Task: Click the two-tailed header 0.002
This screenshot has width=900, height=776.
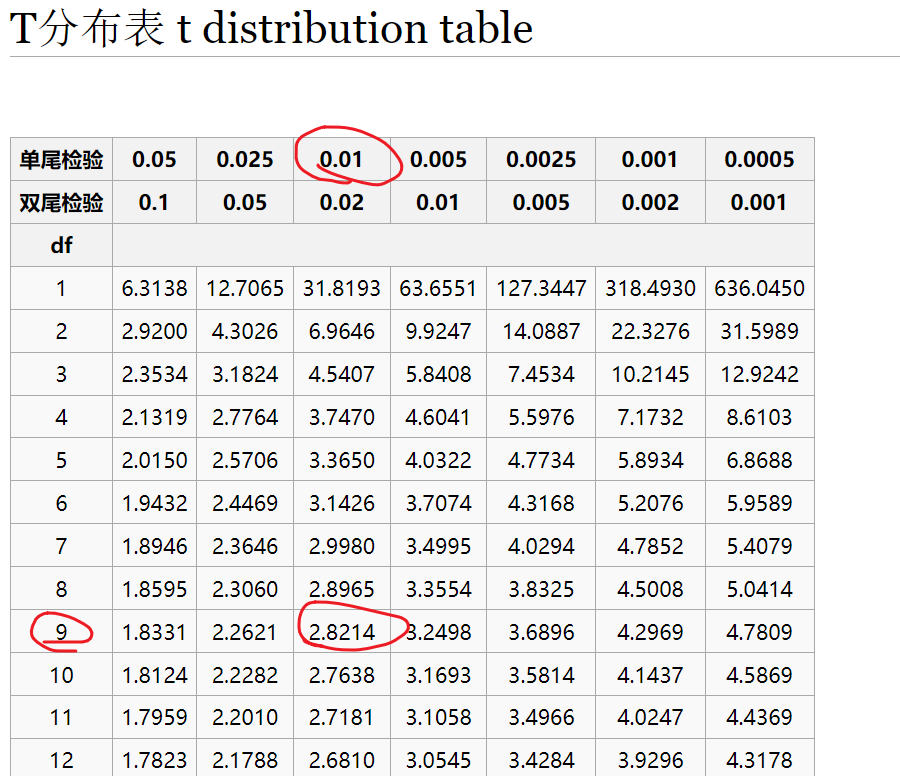Action: click(650, 203)
